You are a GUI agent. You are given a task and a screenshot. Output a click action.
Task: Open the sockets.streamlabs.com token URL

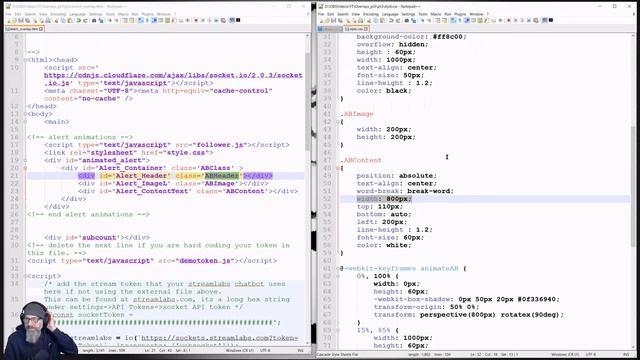(220, 338)
